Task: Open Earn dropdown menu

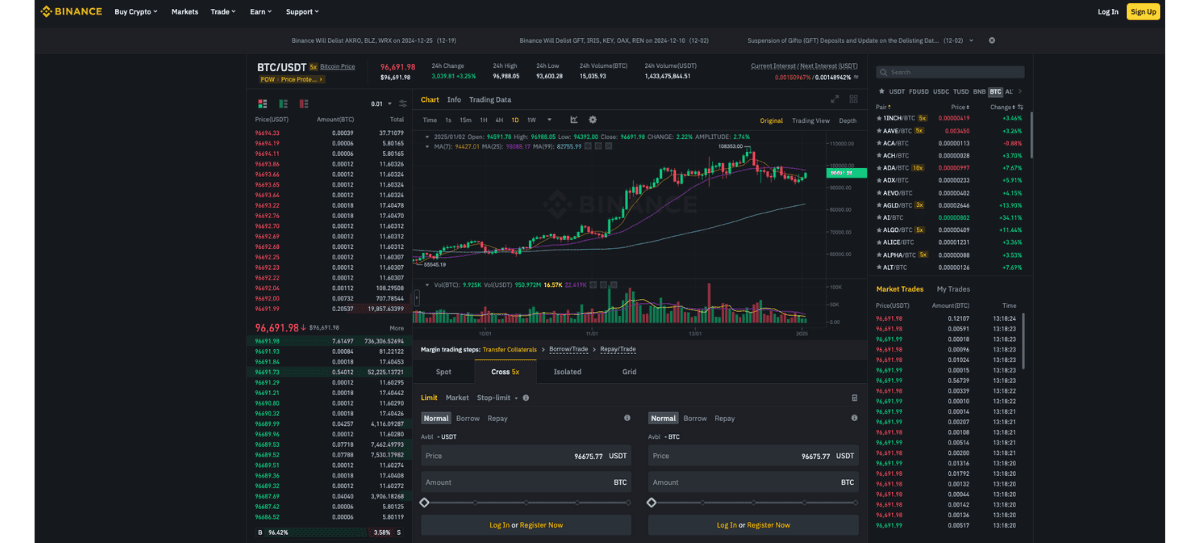Action: point(261,11)
